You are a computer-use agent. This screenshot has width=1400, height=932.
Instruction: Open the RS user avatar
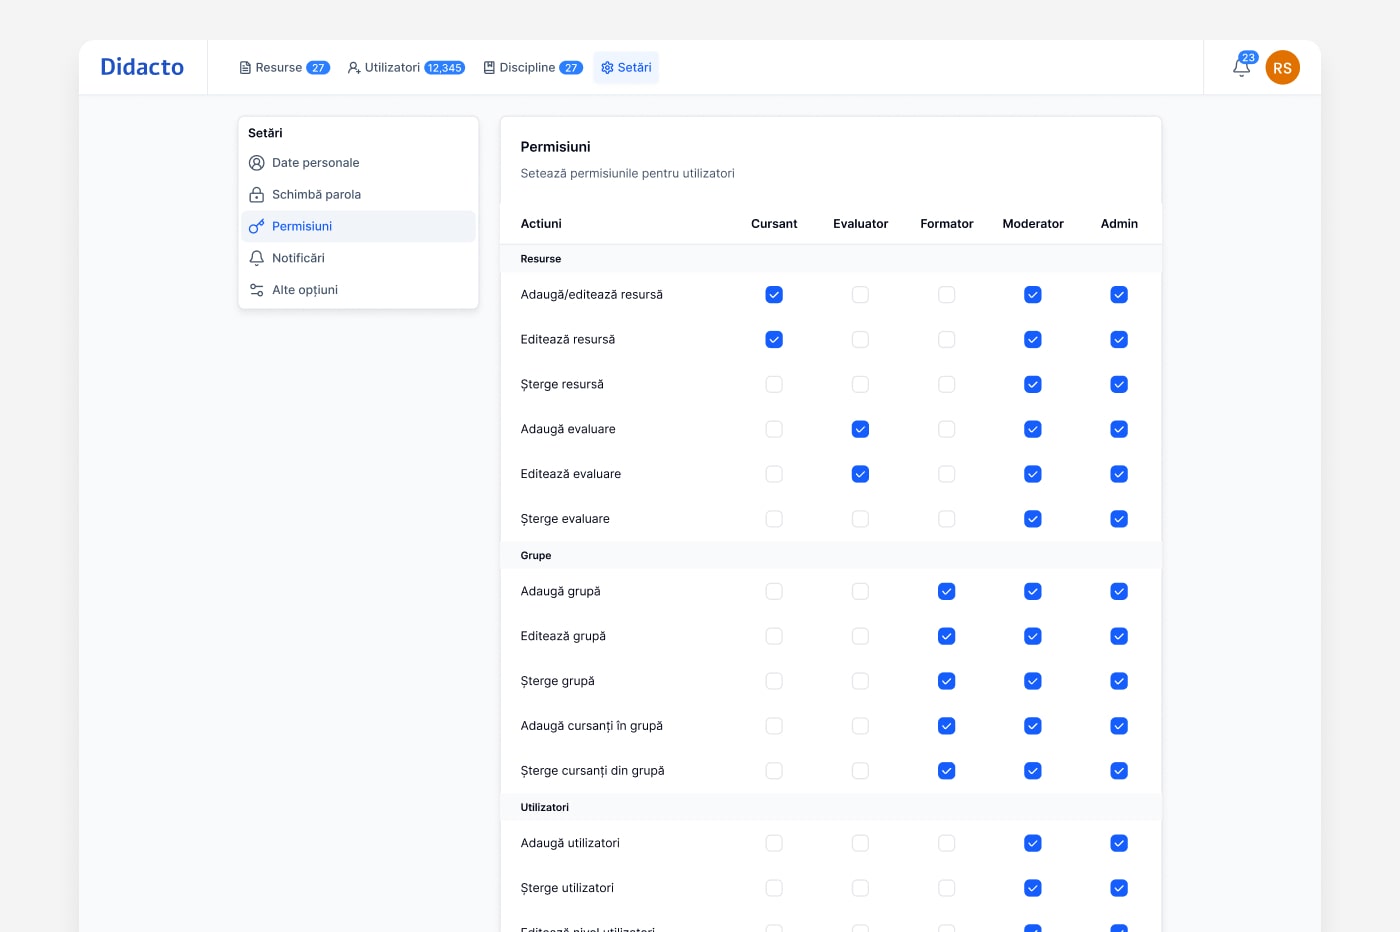tap(1282, 68)
